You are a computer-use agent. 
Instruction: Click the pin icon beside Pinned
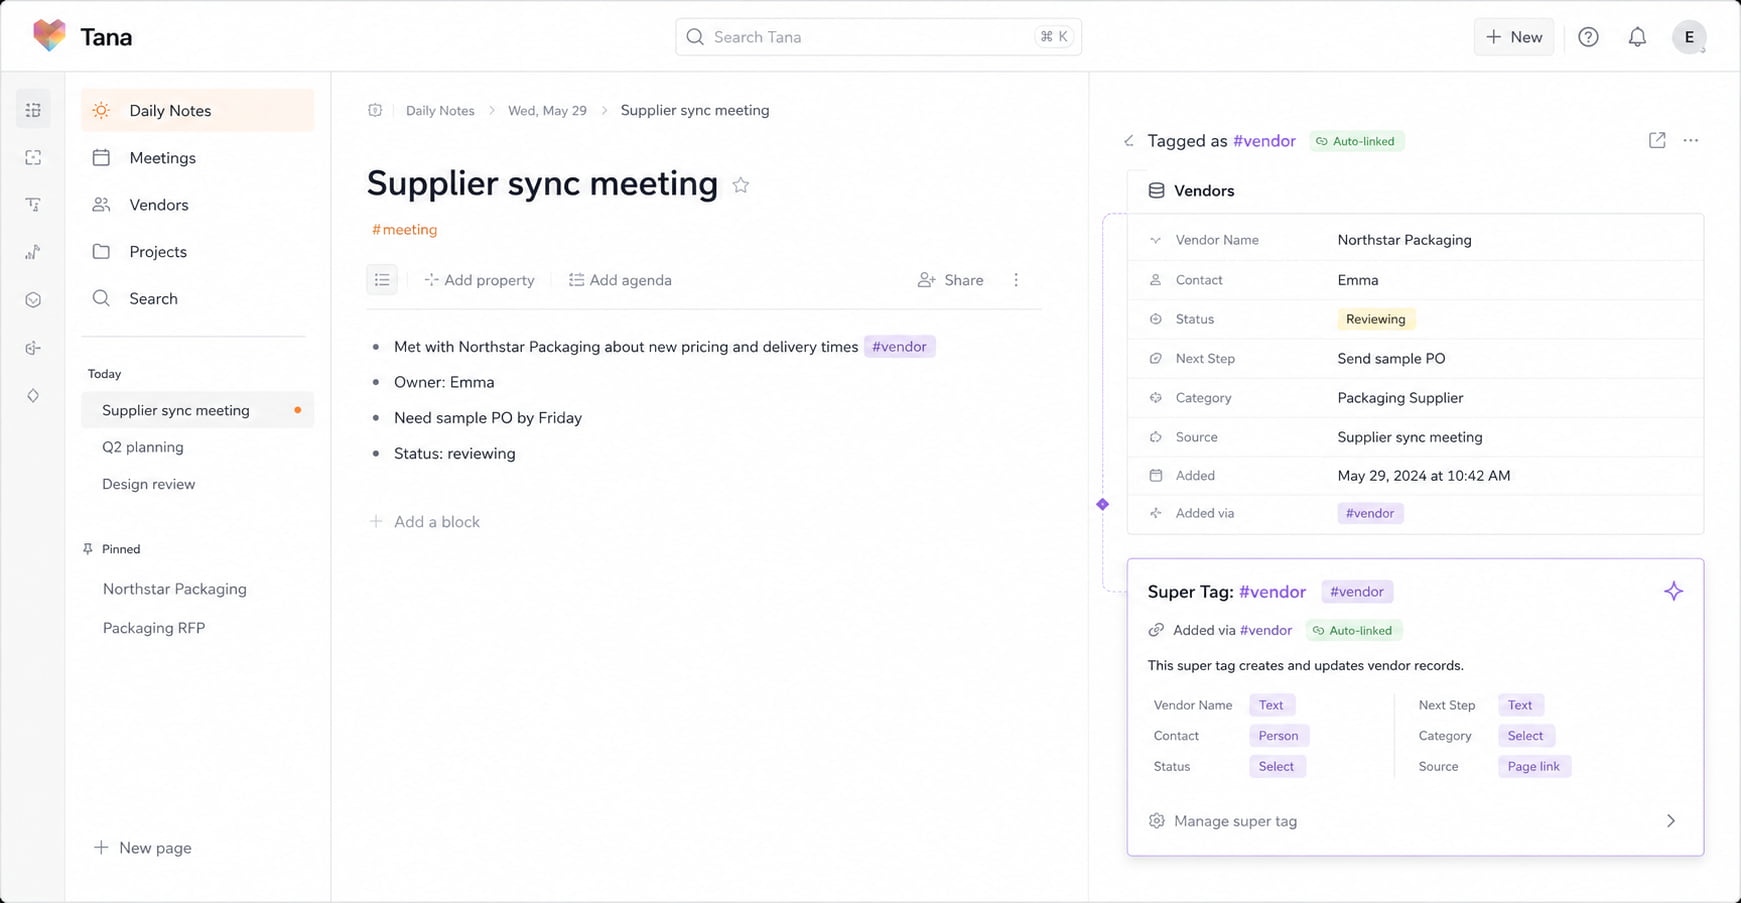[88, 549]
